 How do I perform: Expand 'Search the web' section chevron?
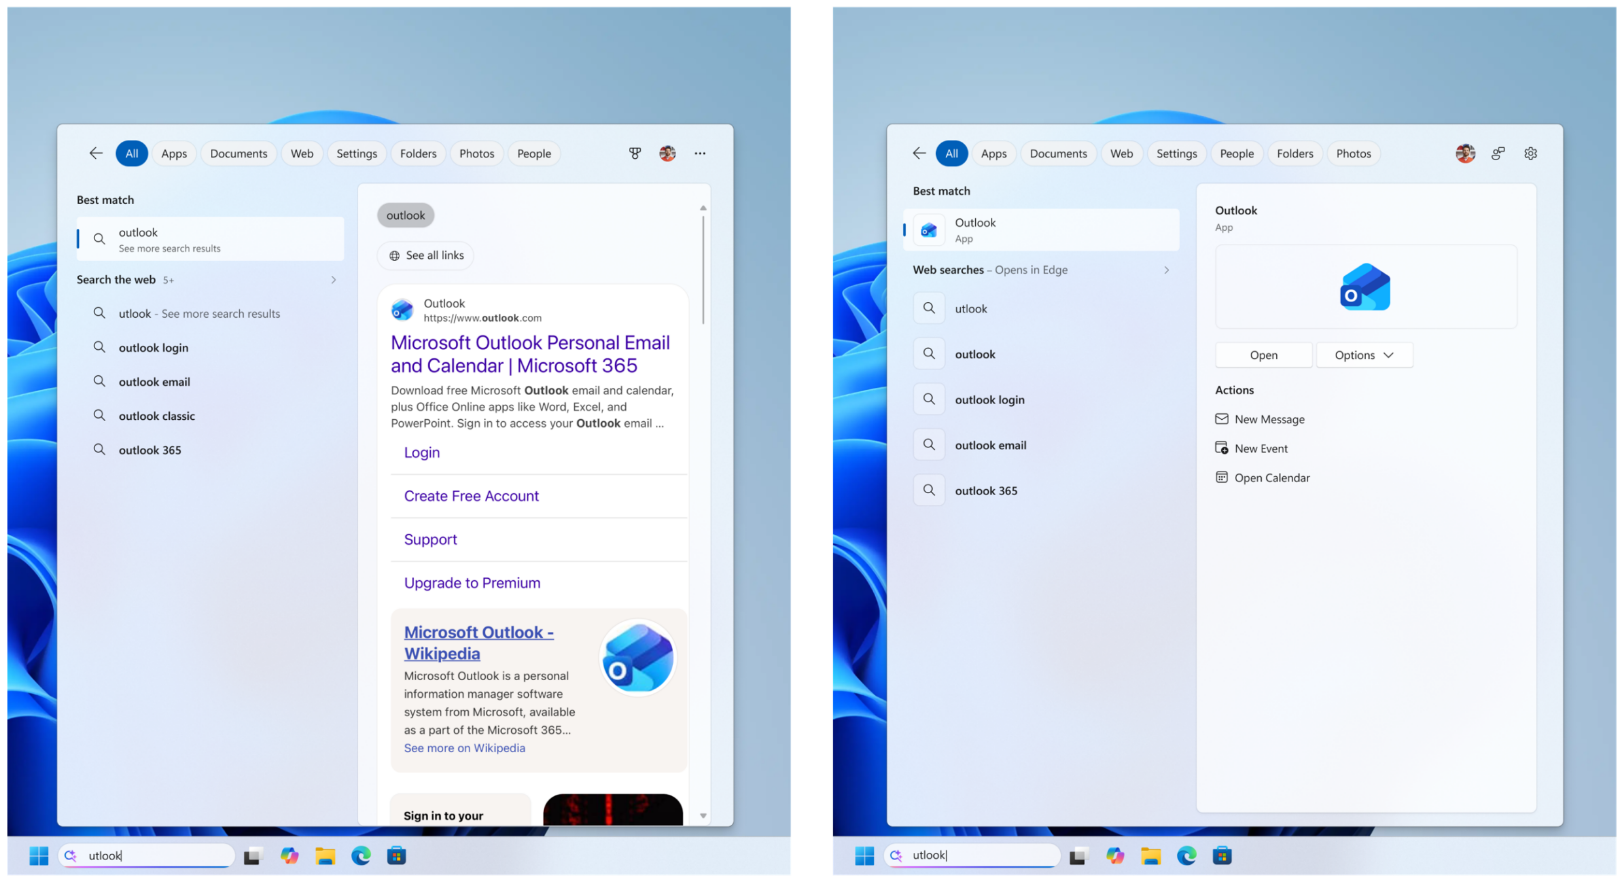334,280
